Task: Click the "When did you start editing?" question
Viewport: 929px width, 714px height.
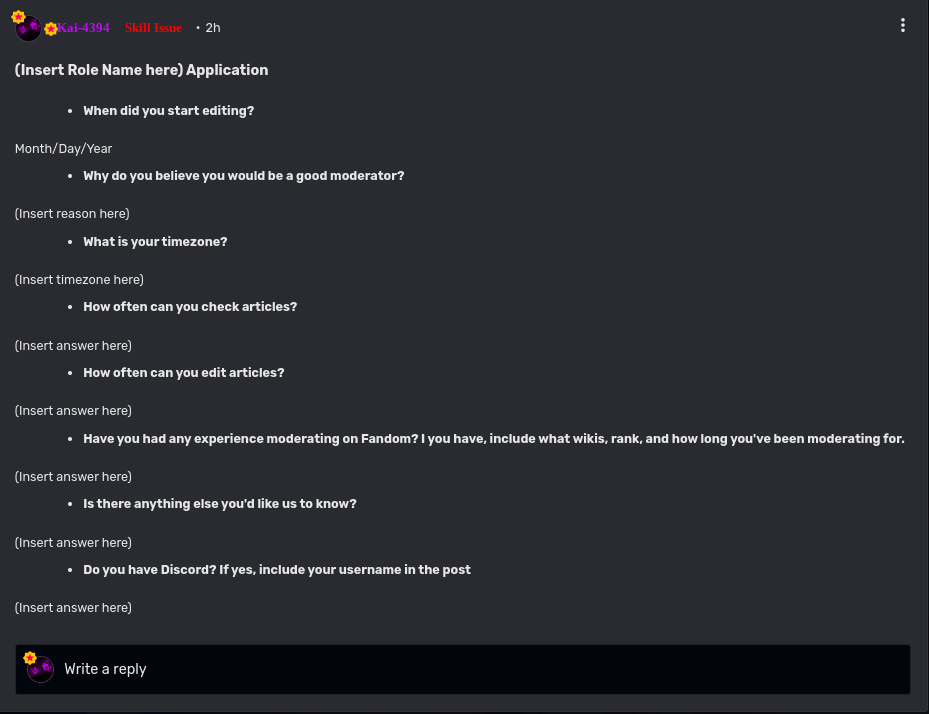Action: click(x=168, y=111)
